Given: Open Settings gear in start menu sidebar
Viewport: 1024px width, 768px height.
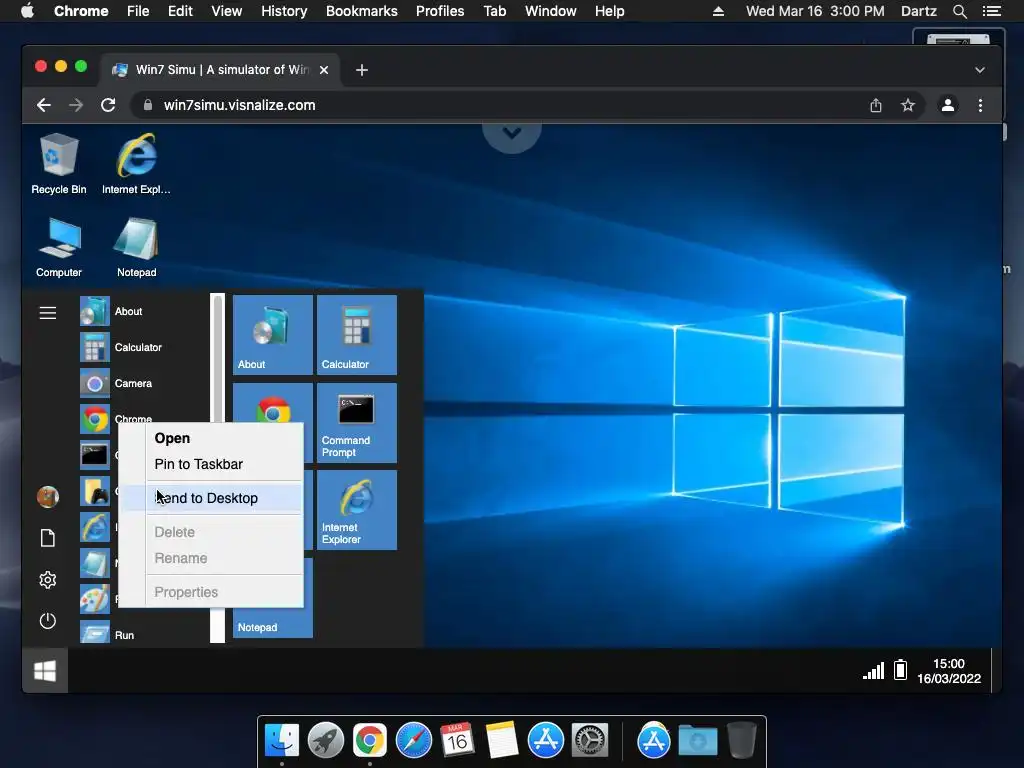Looking at the screenshot, I should [x=48, y=580].
